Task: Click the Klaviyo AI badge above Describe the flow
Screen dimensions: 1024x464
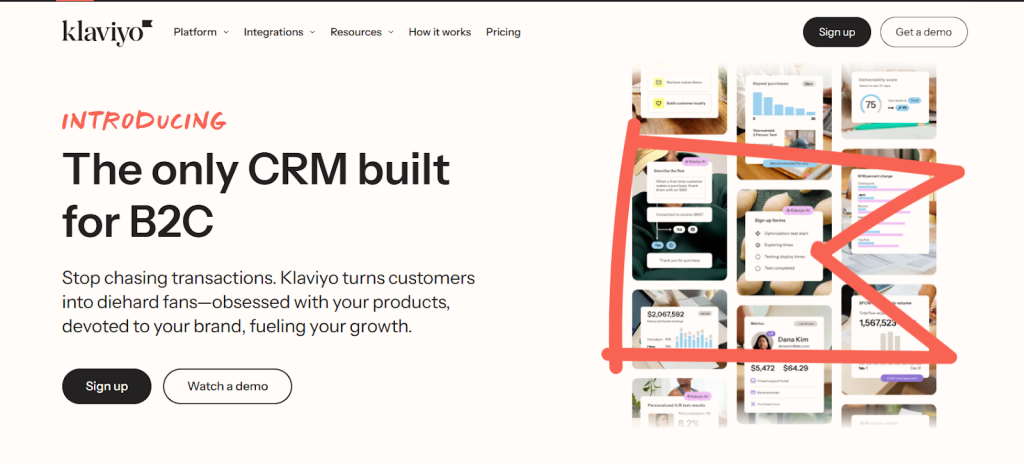Action: click(x=695, y=161)
